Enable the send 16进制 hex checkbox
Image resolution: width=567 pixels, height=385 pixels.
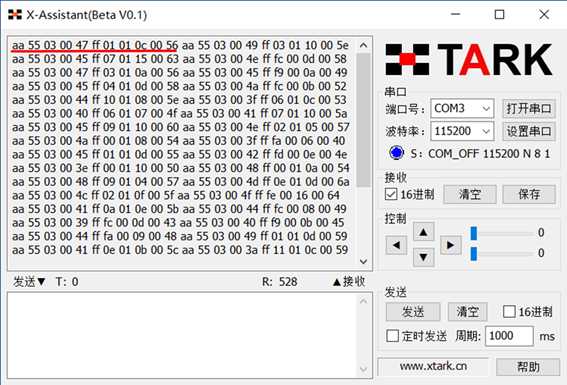click(509, 311)
